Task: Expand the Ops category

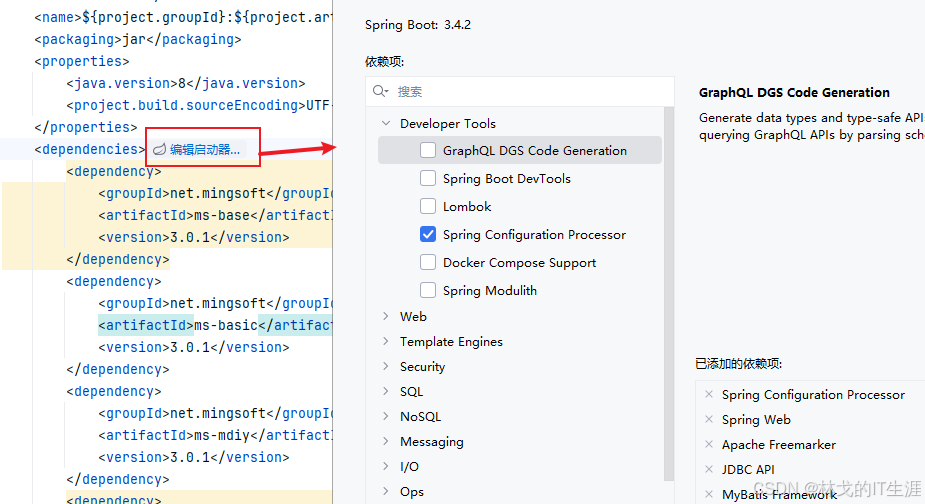Action: [386, 491]
